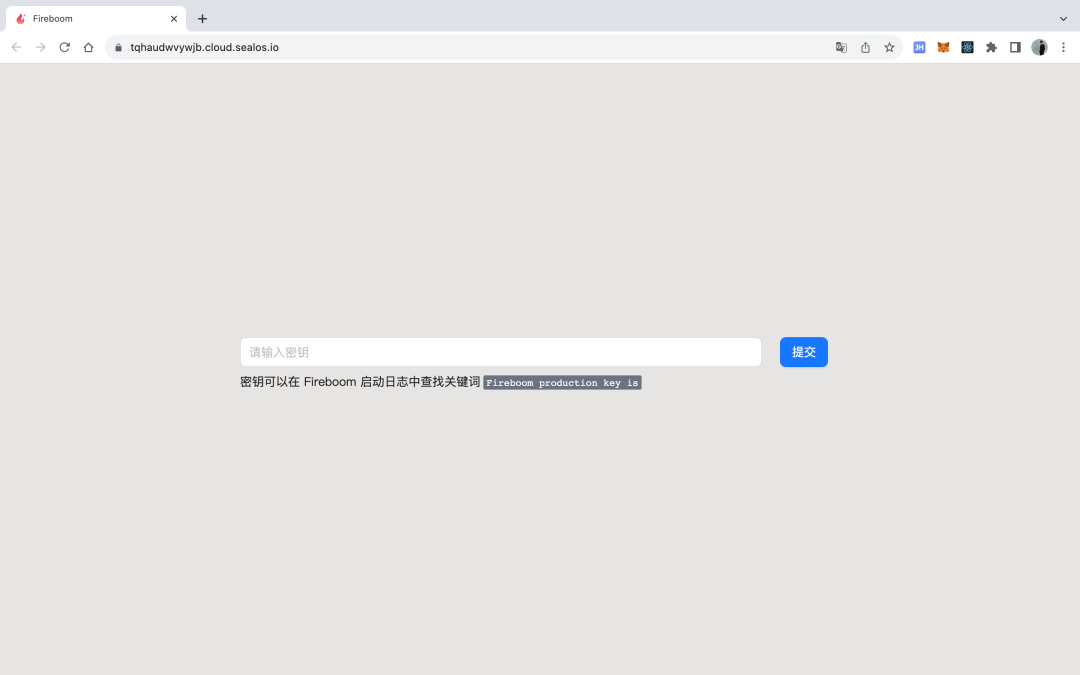Open the Chrome three-dot menu
The image size is (1080, 675).
pos(1063,48)
